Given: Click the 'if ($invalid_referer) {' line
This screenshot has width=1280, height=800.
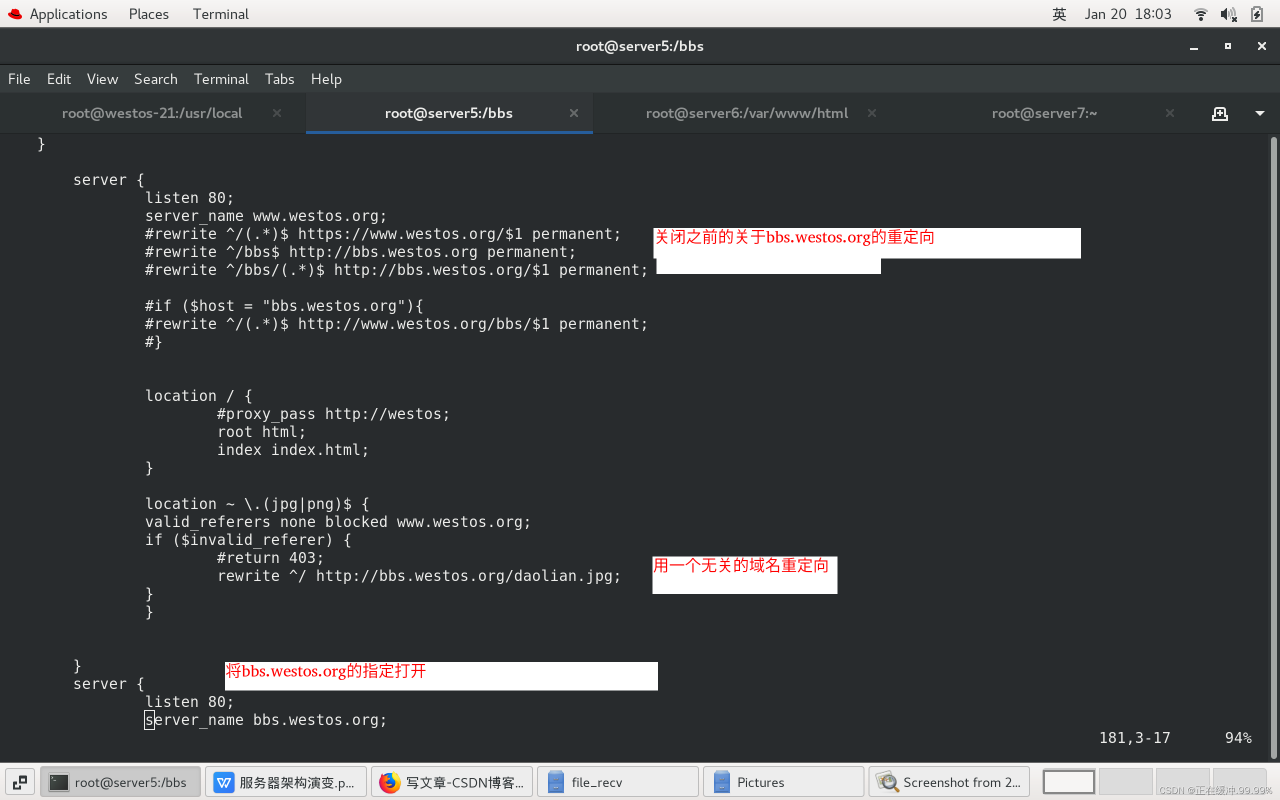Looking at the screenshot, I should [x=248, y=540].
